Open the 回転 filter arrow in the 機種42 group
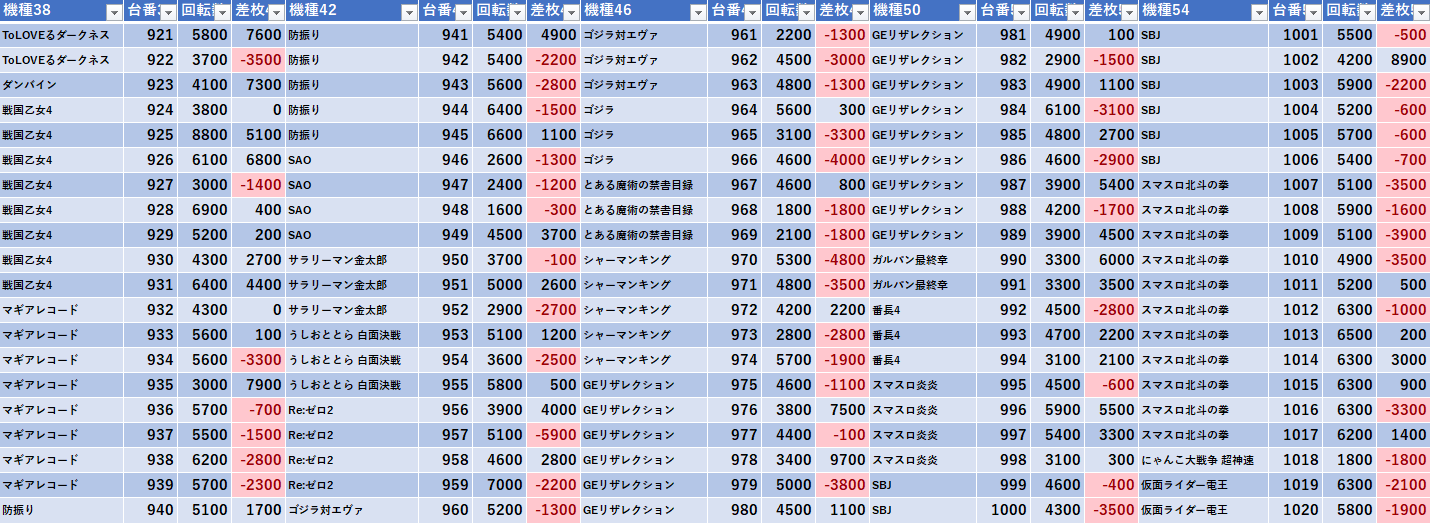Viewport: 1430px width, 523px height. pos(515,12)
